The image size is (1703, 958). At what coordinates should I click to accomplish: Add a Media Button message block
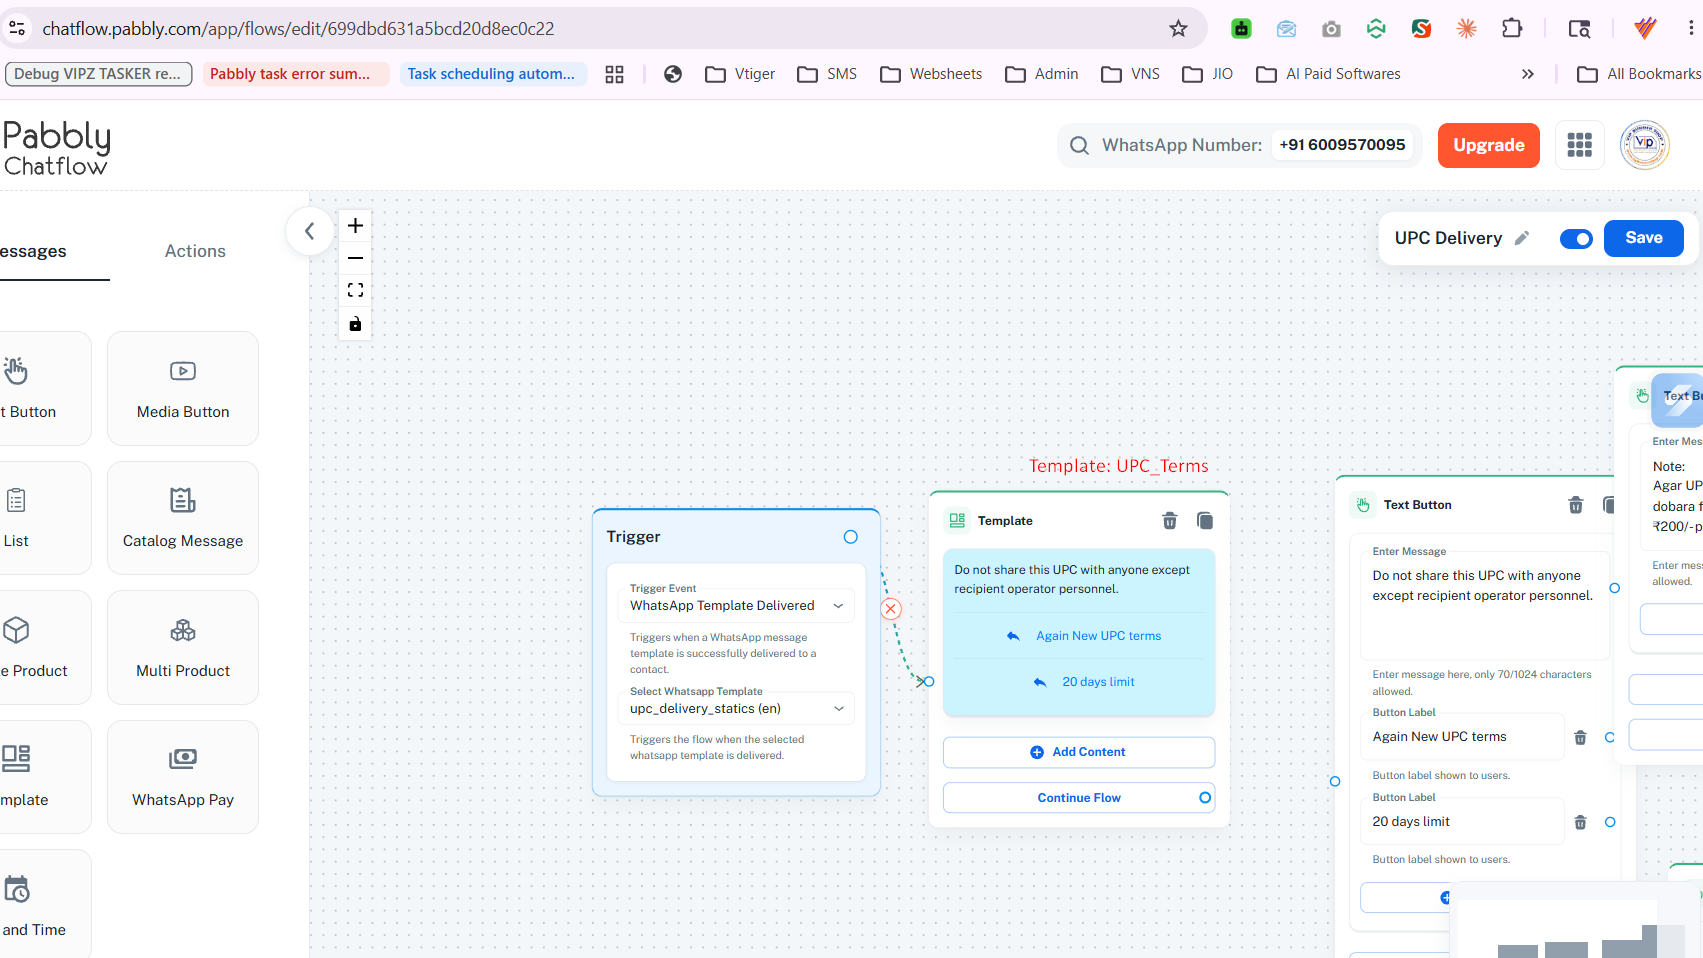[x=183, y=389]
